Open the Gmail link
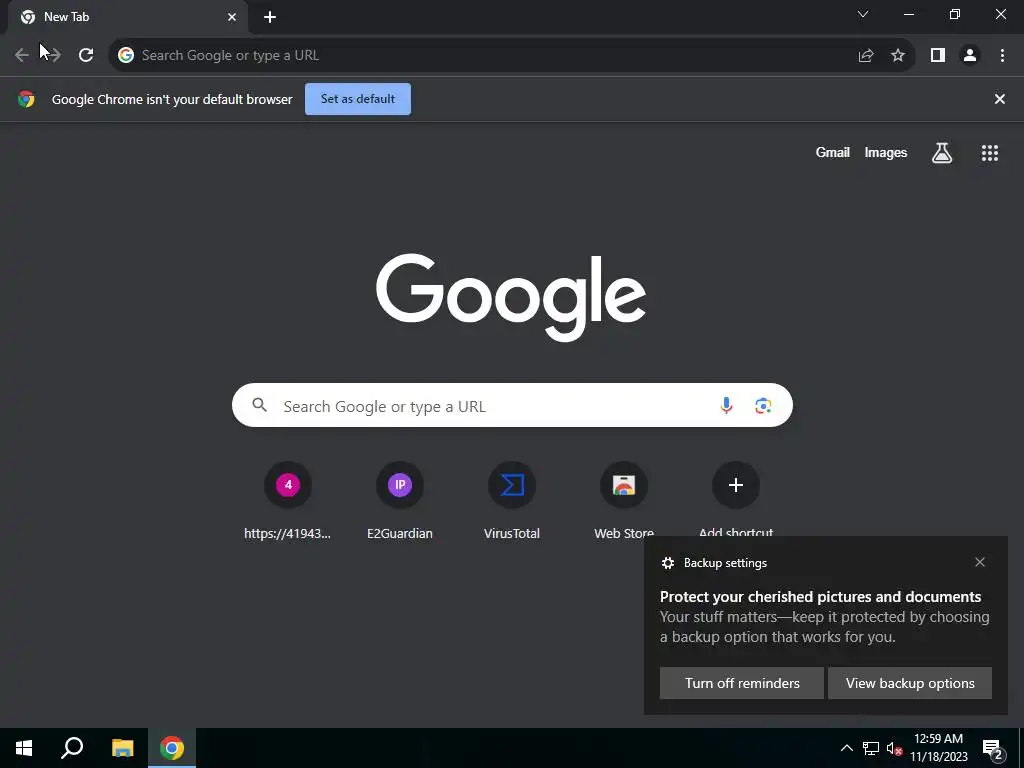 pos(833,153)
